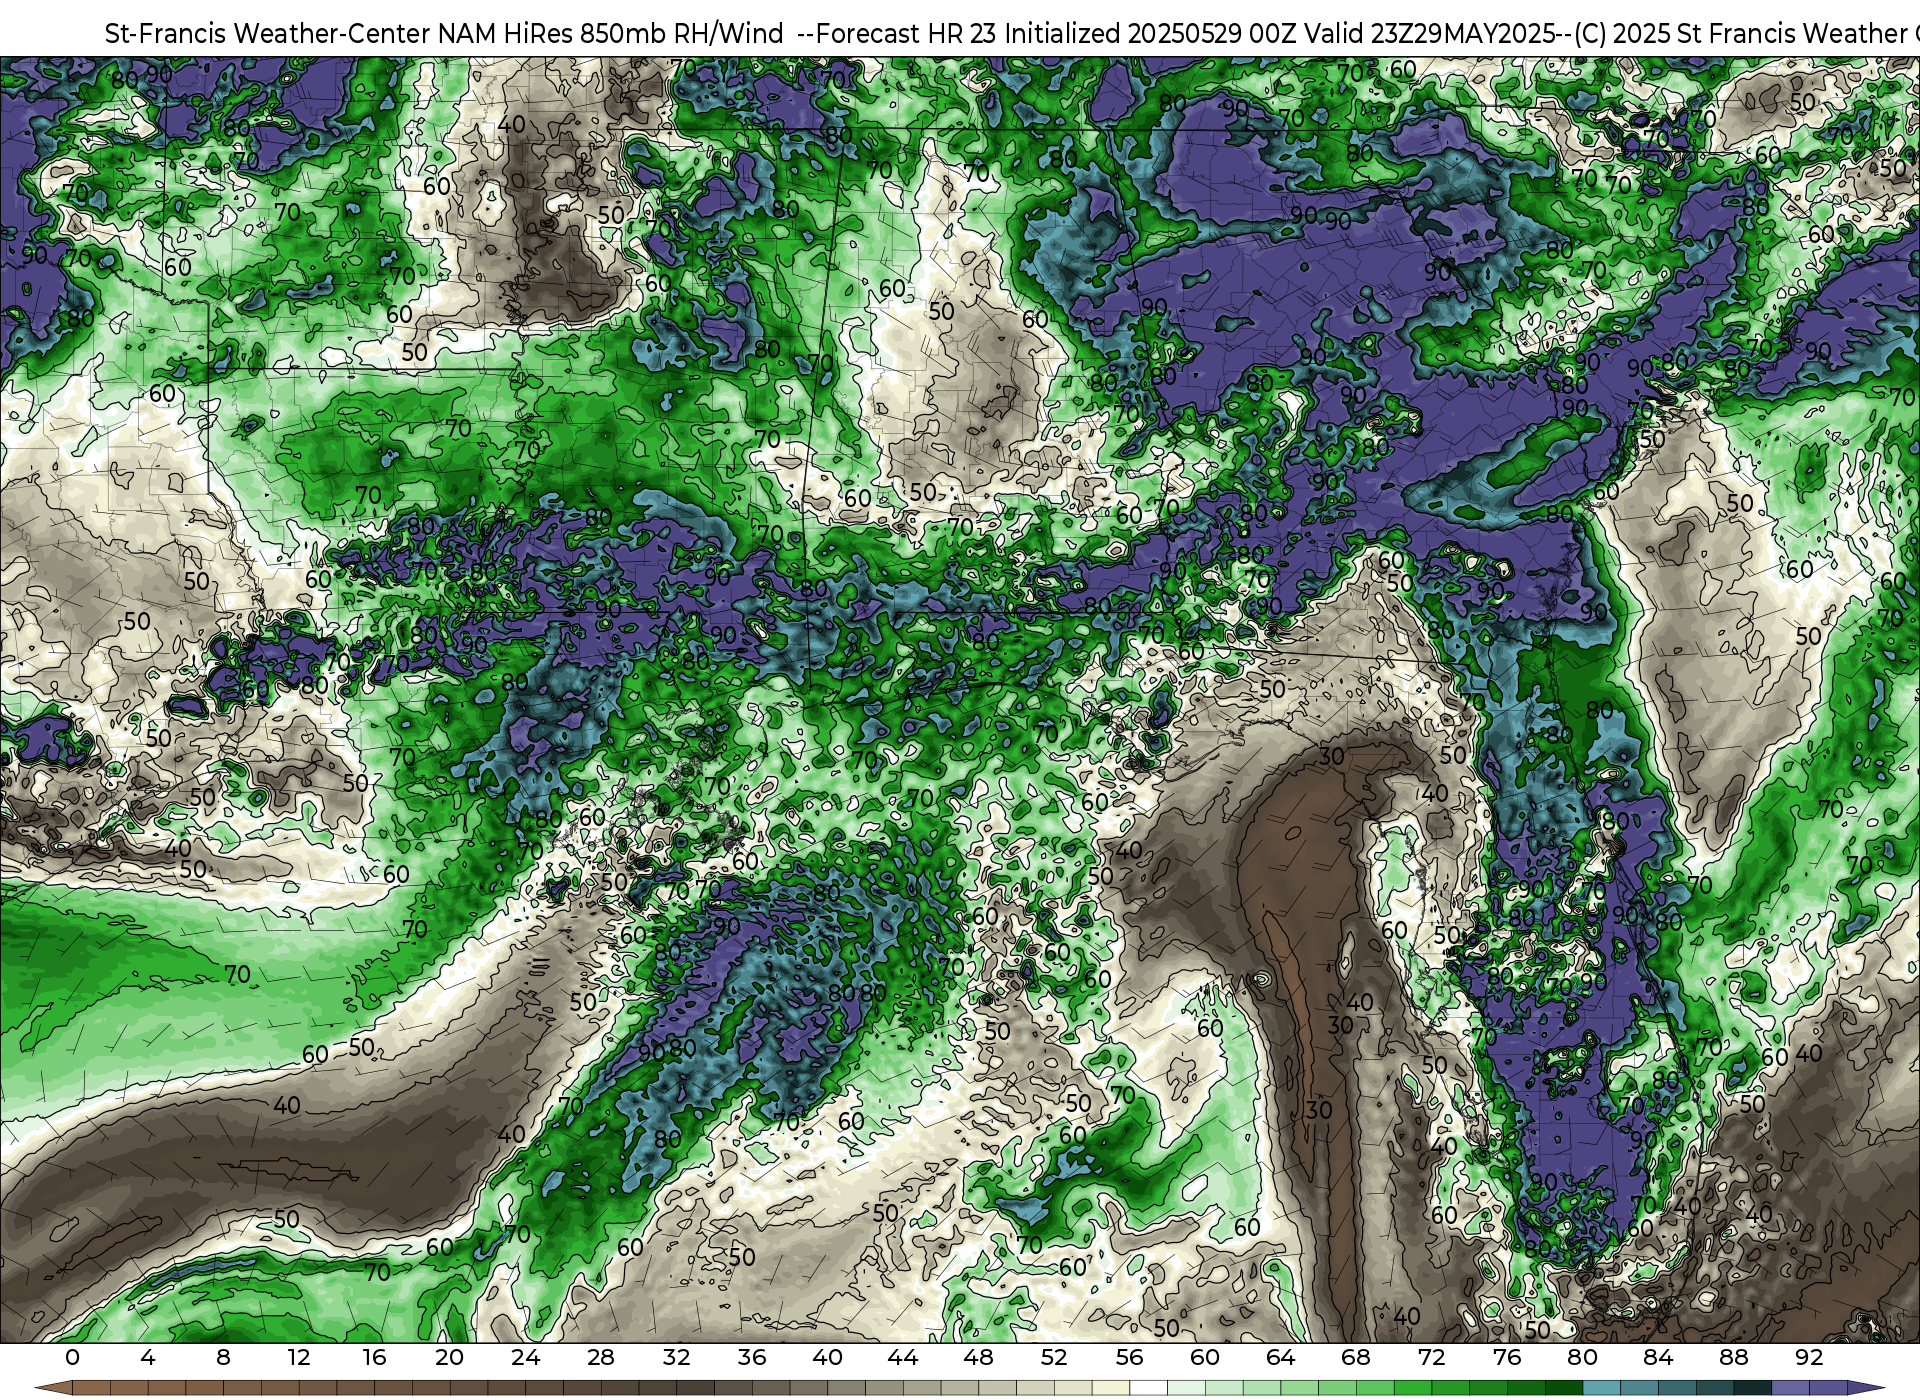Click the colorbar label "52"
This screenshot has width=1920, height=1400.
click(1054, 1357)
